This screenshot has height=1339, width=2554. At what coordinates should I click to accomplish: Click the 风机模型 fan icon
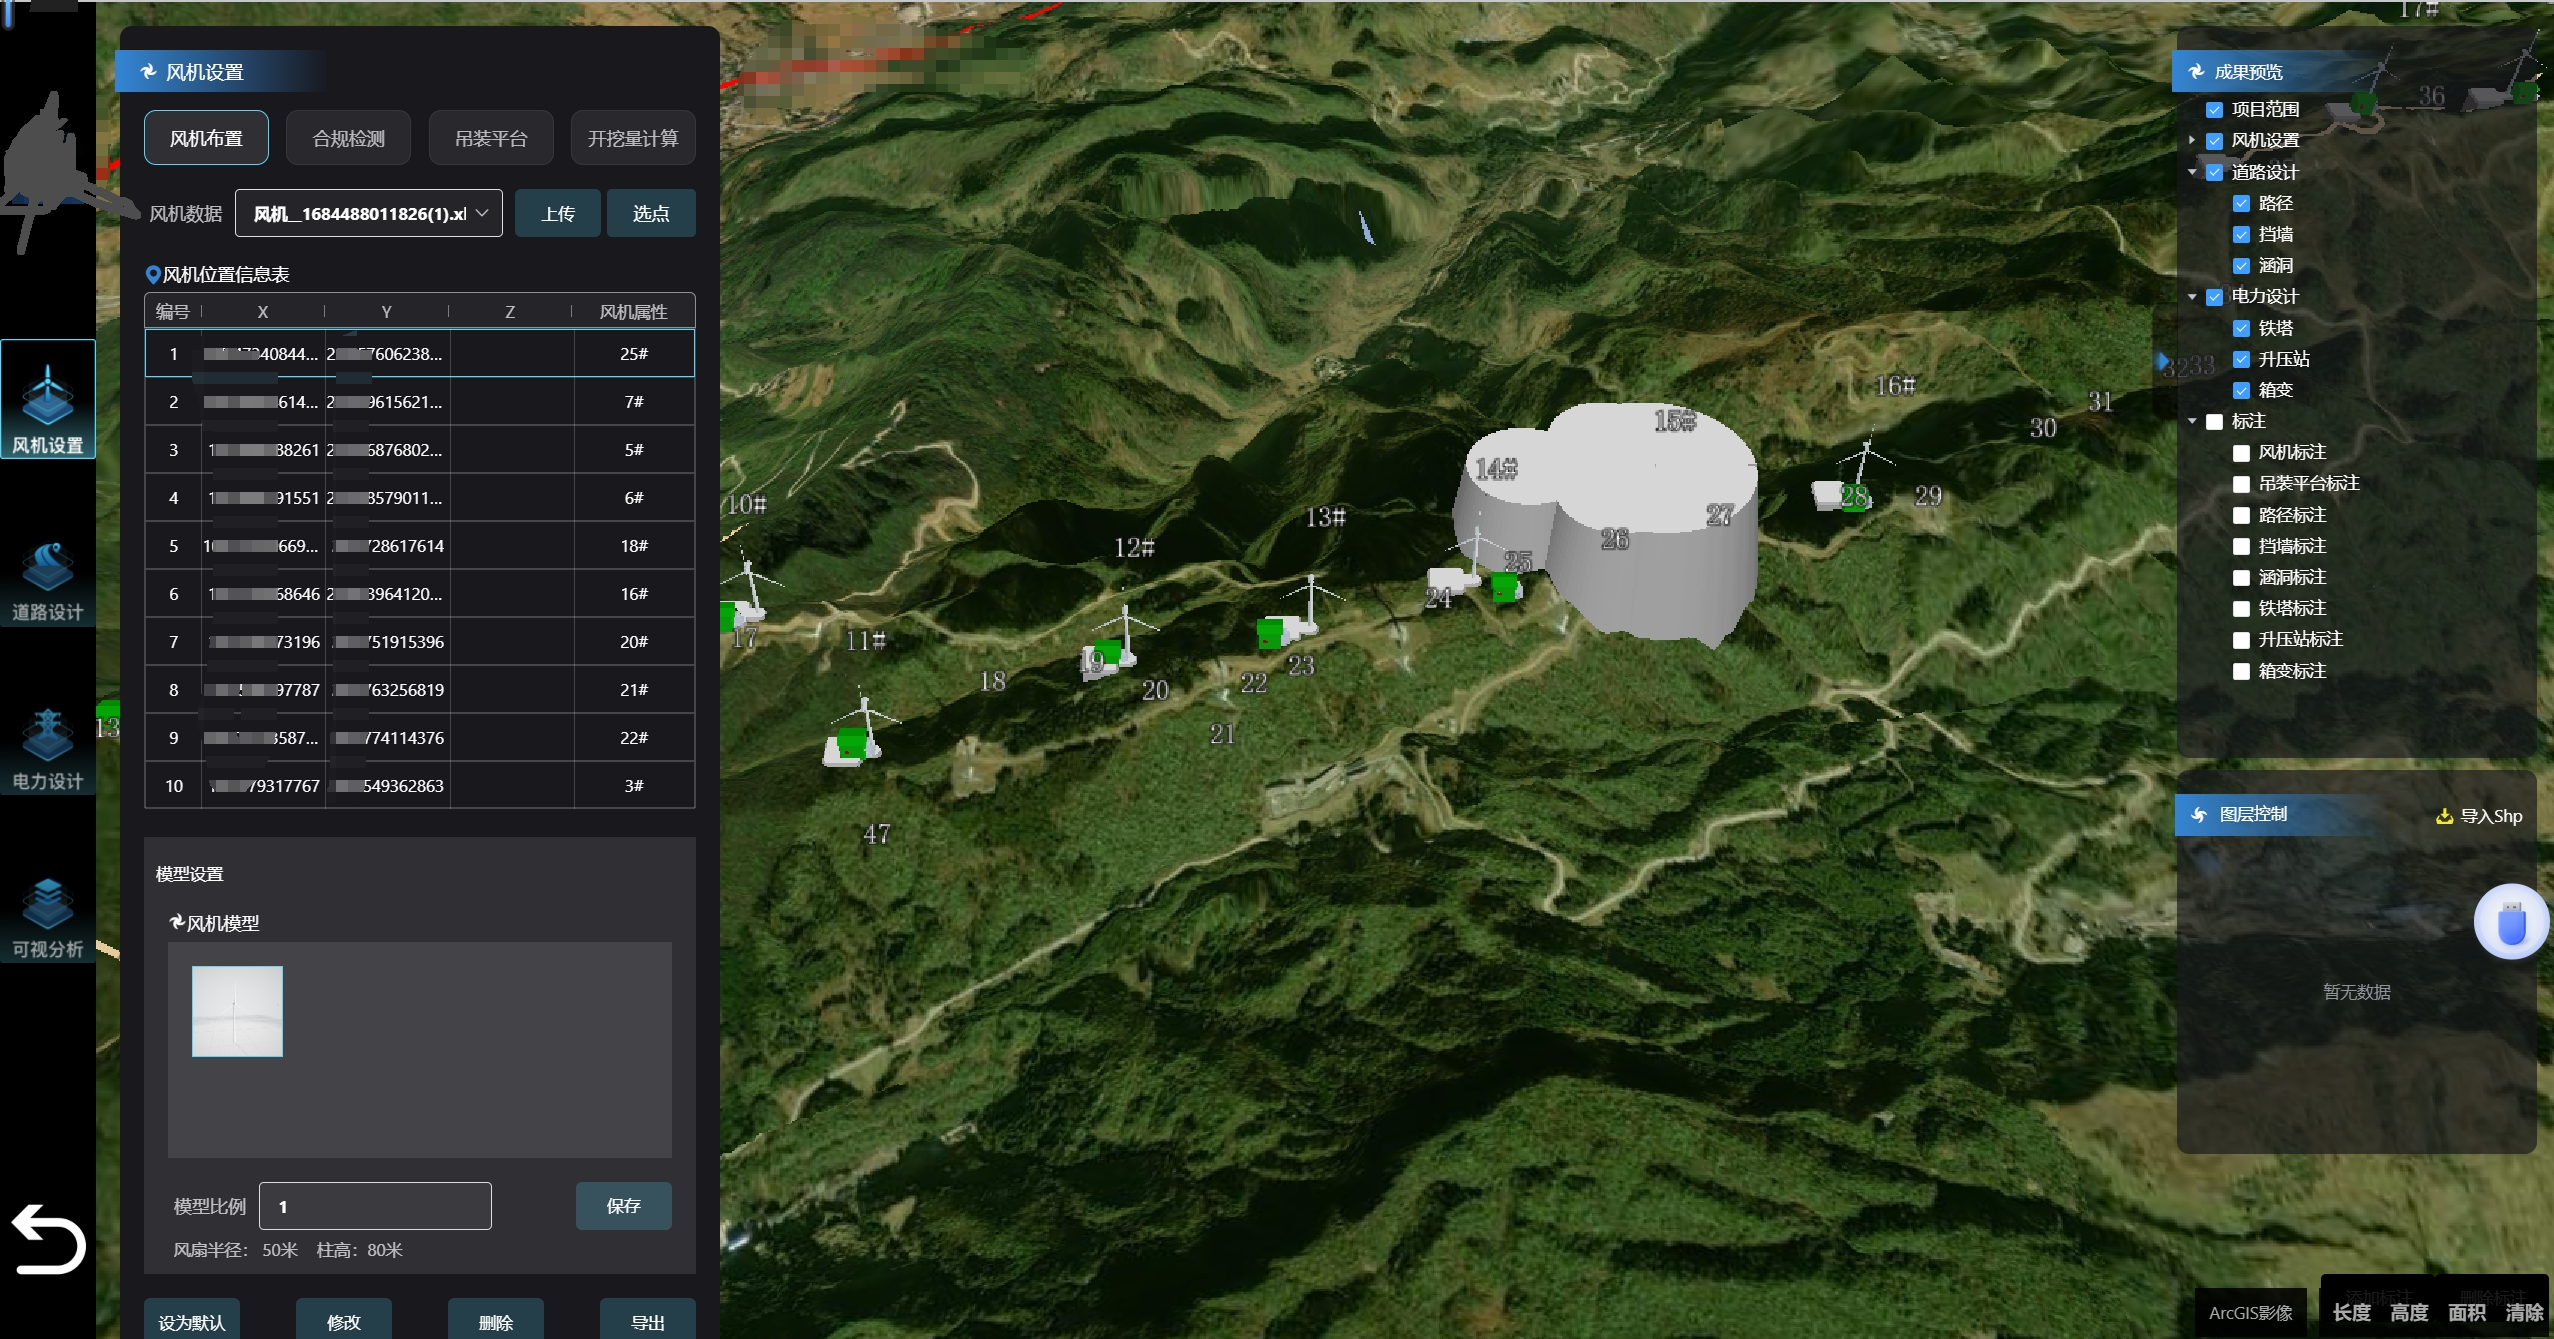point(177,922)
